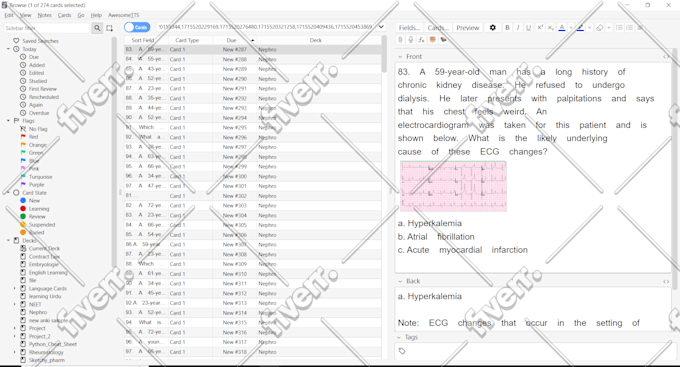This screenshot has height=367, width=680.
Task: Click into the Tags input field
Action: [536, 351]
